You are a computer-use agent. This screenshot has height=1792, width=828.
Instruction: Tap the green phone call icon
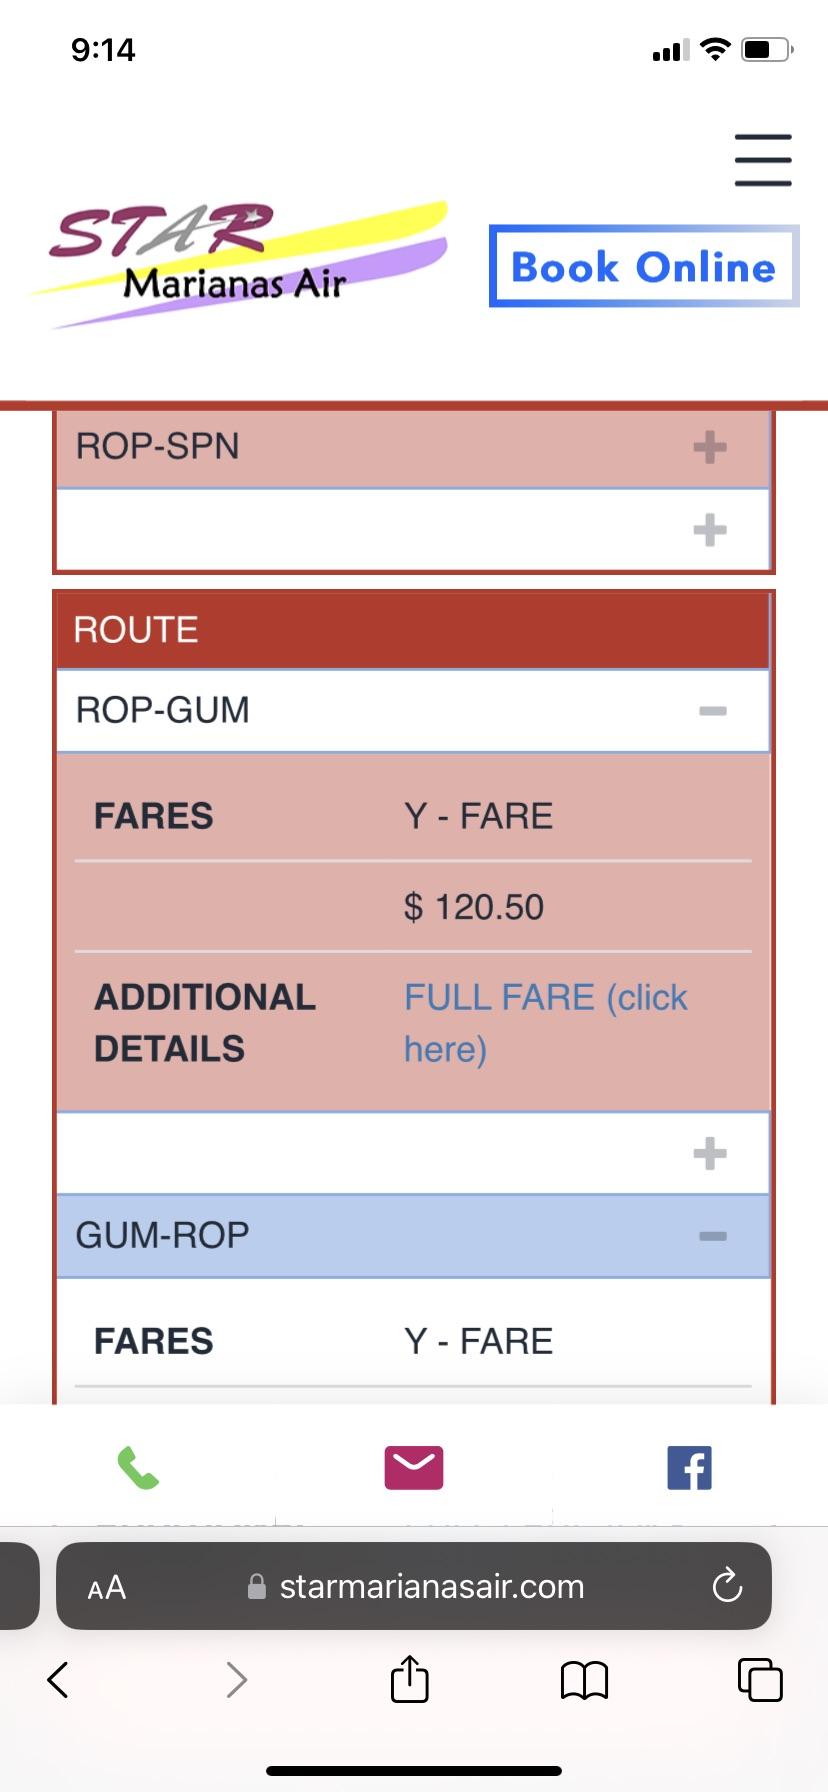(x=138, y=1467)
